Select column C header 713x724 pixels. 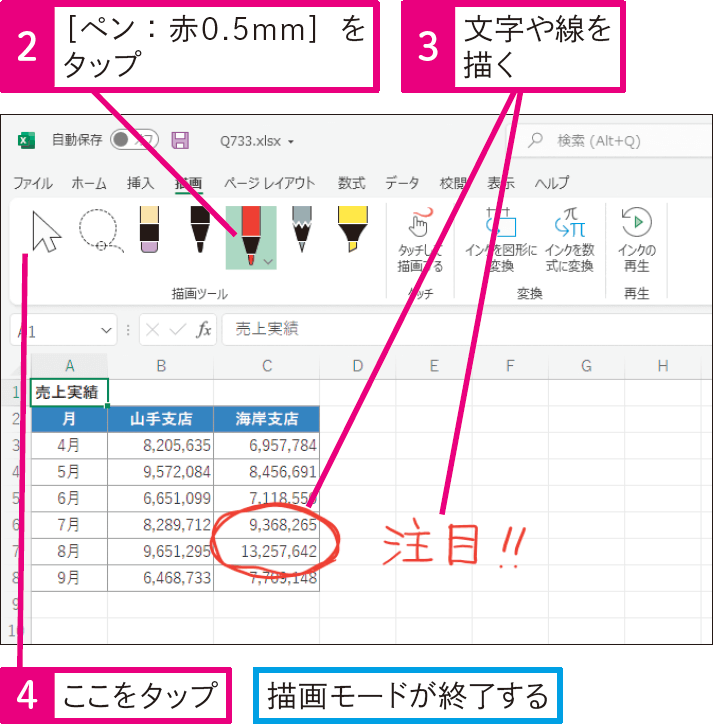pyautogui.click(x=267, y=366)
